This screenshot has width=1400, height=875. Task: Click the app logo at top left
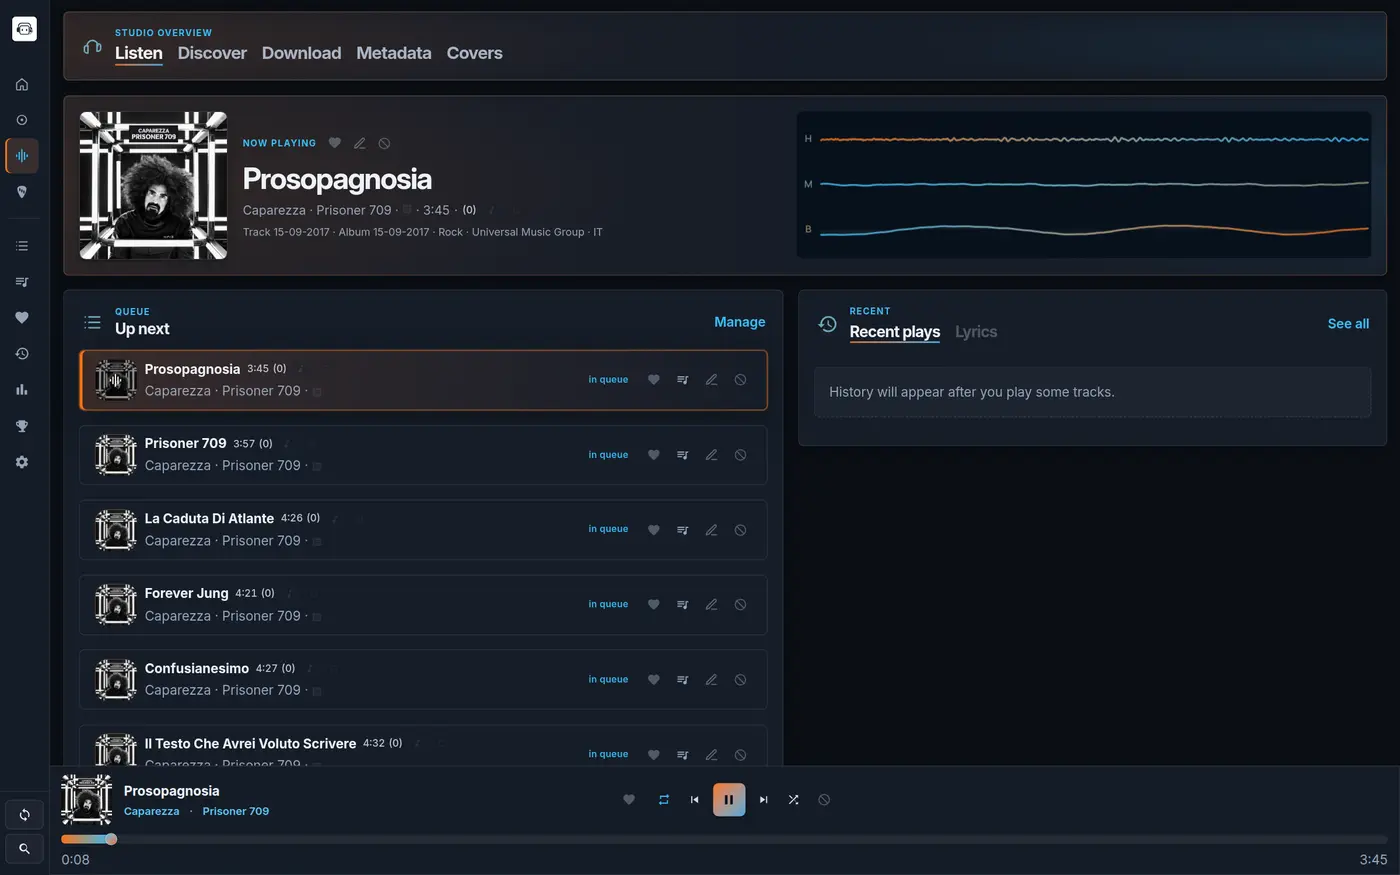pyautogui.click(x=24, y=29)
